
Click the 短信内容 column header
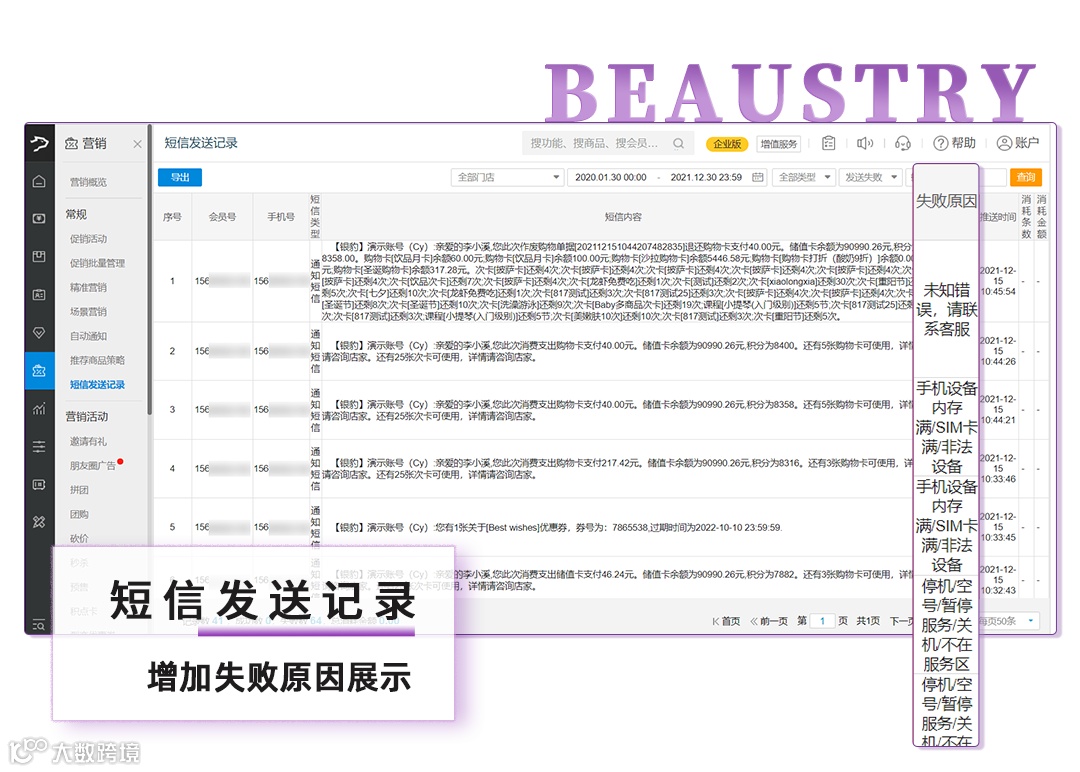pyautogui.click(x=623, y=216)
